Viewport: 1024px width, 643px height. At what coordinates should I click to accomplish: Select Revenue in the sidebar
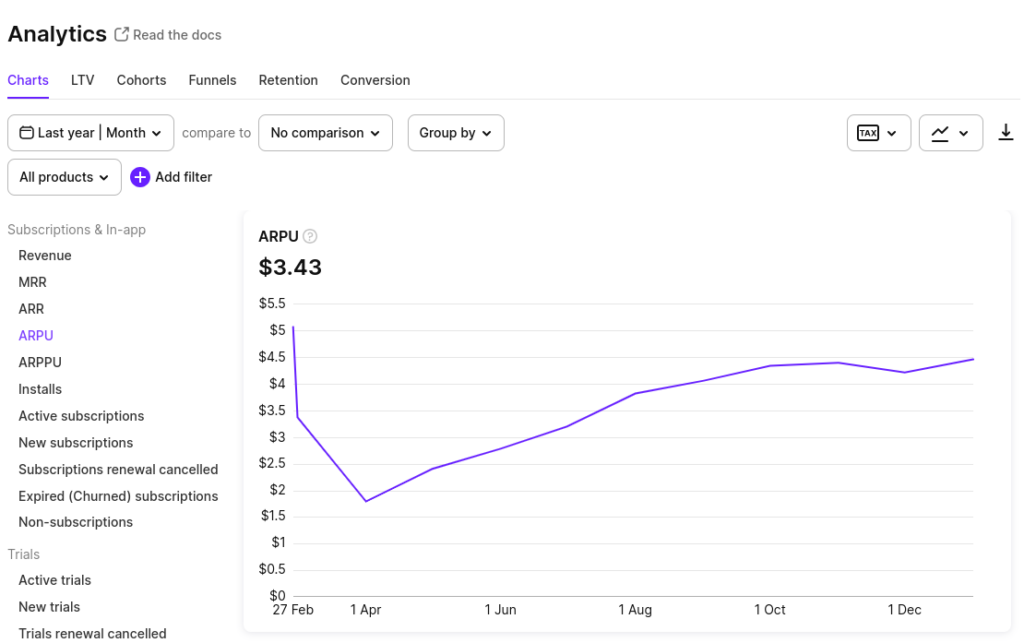click(45, 256)
